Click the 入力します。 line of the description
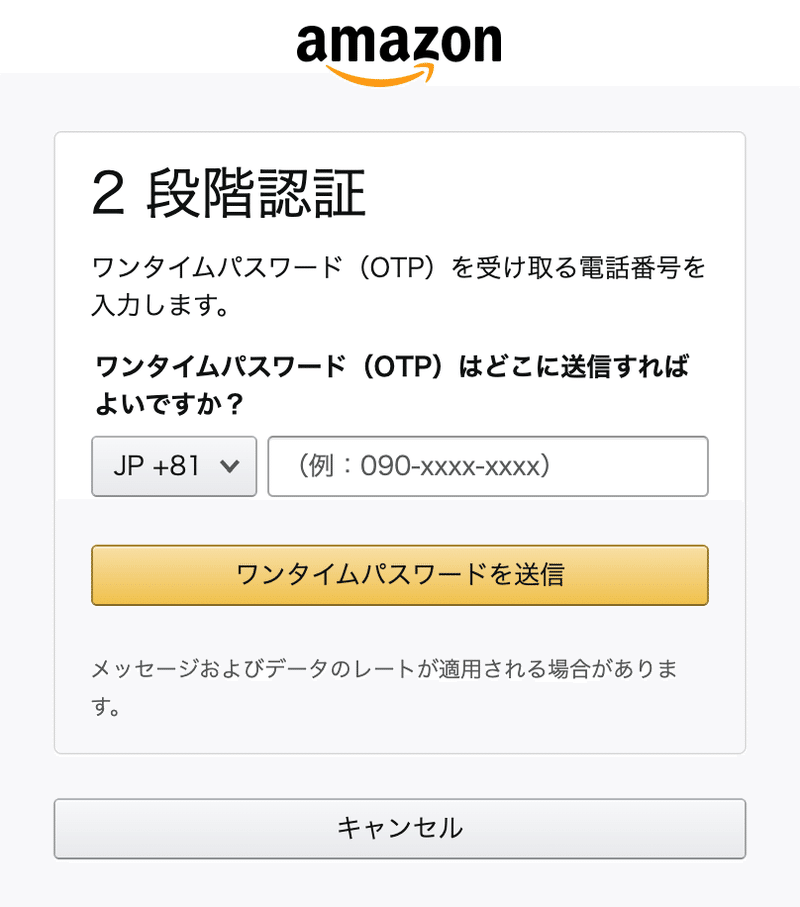Screen dimensions: 800x907 tap(160, 305)
